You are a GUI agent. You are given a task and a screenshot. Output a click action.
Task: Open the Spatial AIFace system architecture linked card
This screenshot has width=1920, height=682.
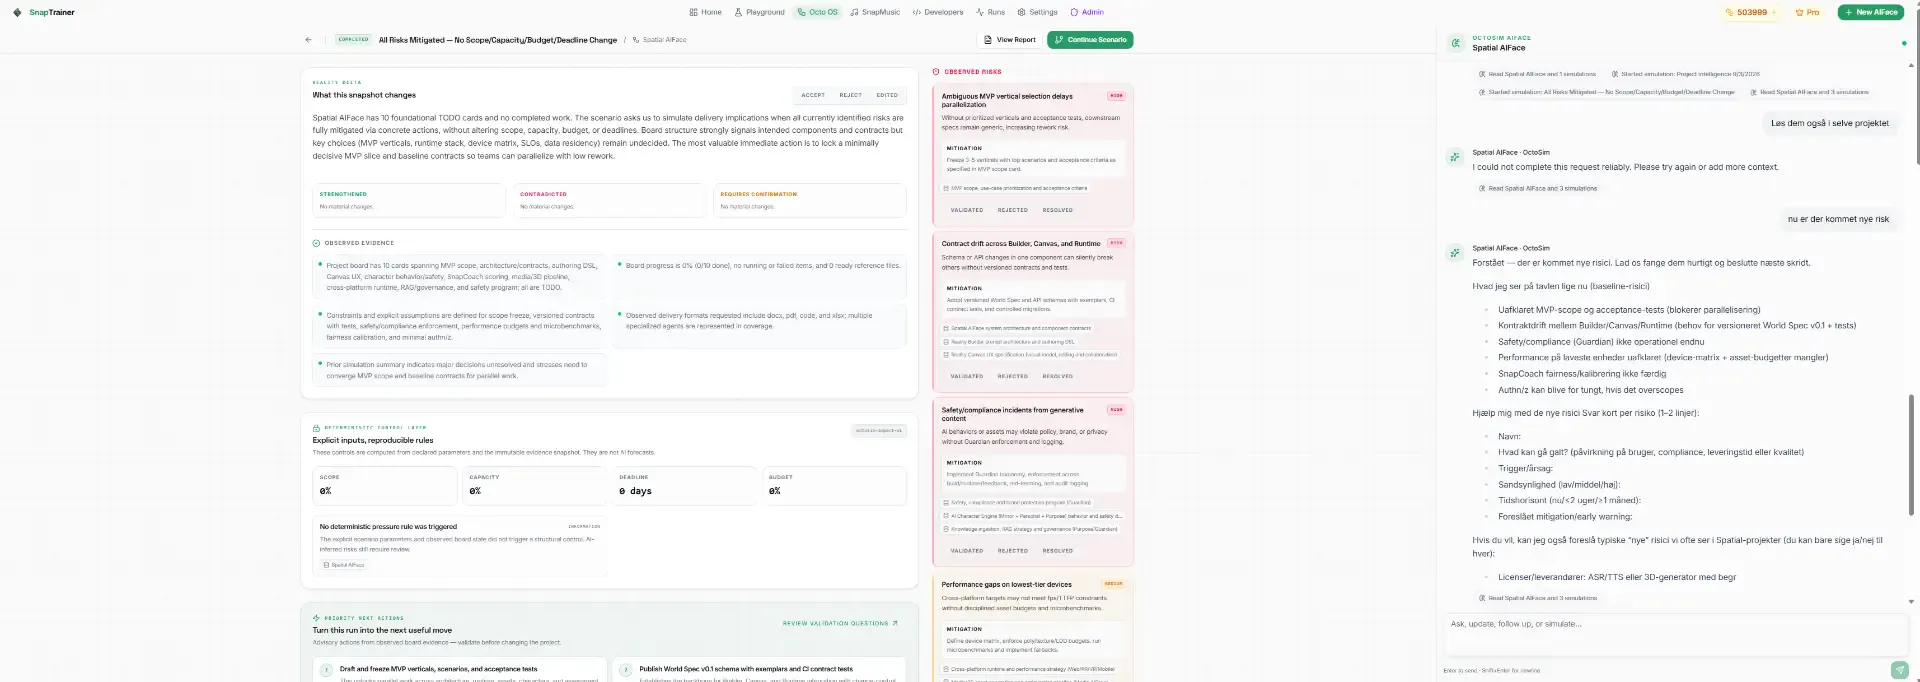click(1017, 328)
